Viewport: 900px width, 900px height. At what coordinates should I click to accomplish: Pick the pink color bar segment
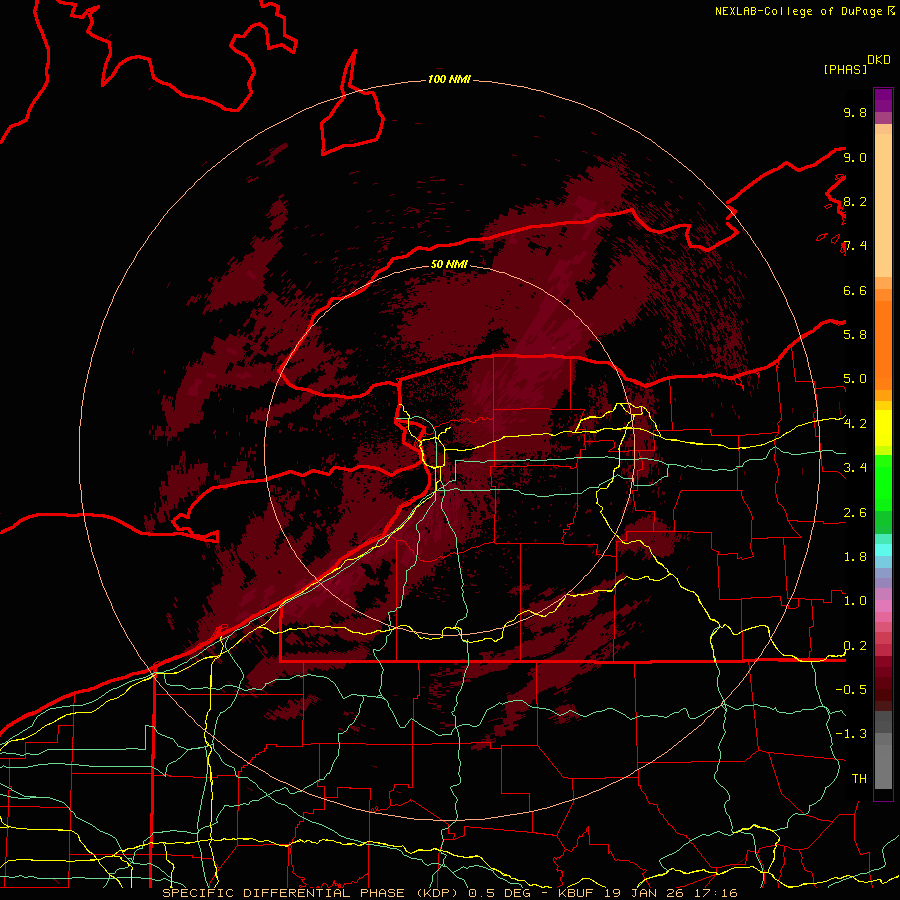point(883,606)
